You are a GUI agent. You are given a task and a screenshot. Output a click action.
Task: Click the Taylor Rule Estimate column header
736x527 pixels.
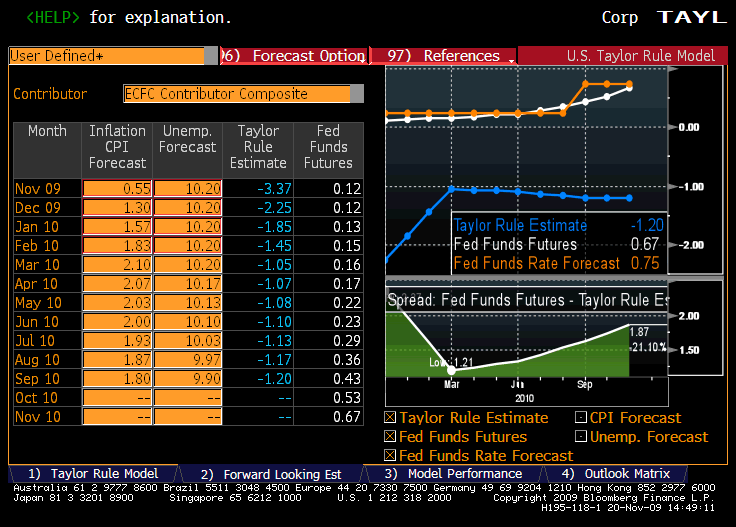(x=258, y=147)
